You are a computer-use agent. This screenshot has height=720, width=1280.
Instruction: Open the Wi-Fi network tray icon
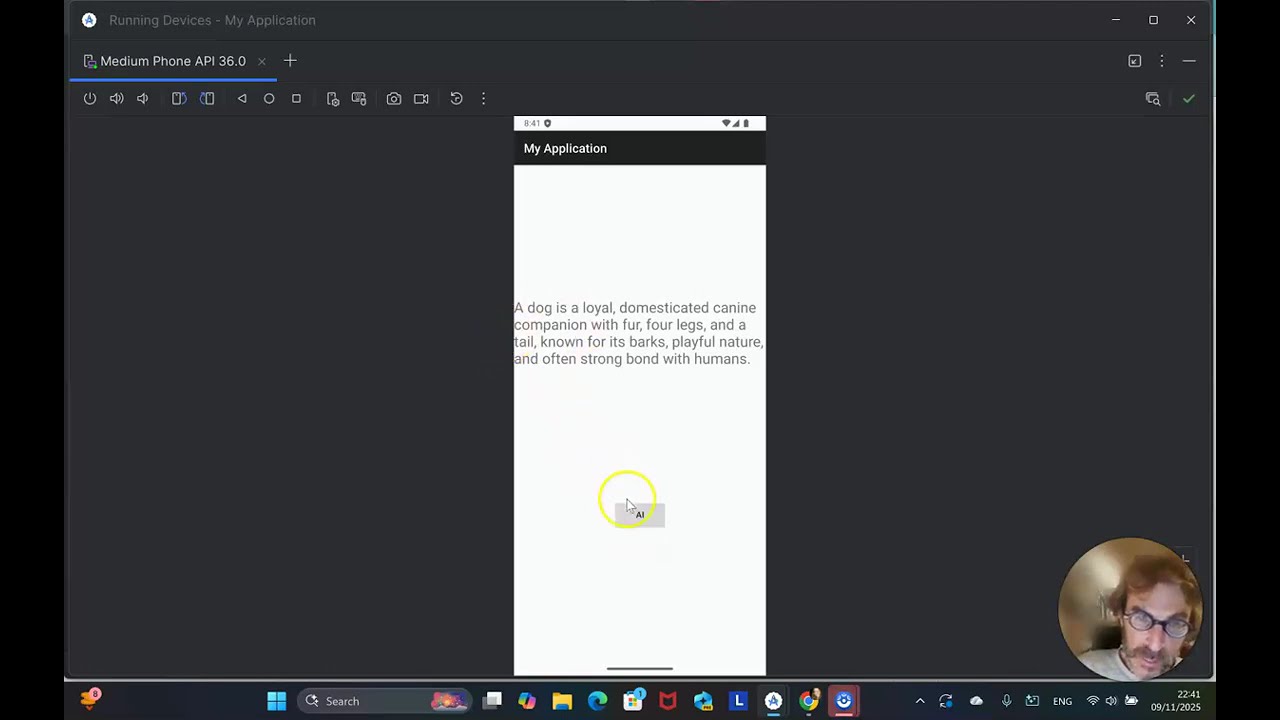tap(1093, 701)
